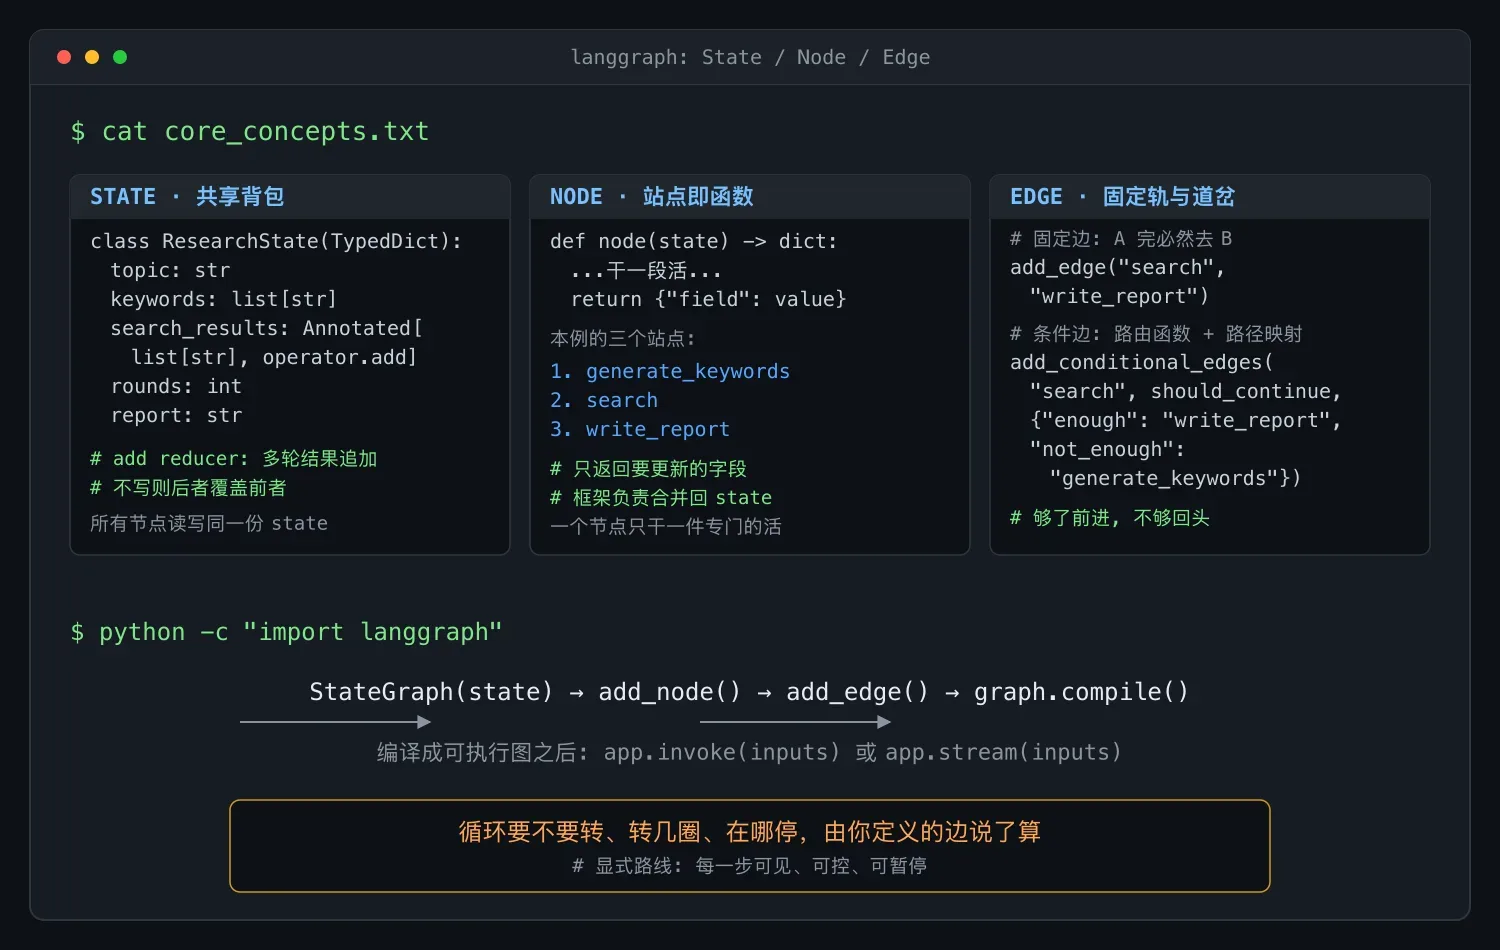Select the line 'return {"field": value}'

point(709,299)
